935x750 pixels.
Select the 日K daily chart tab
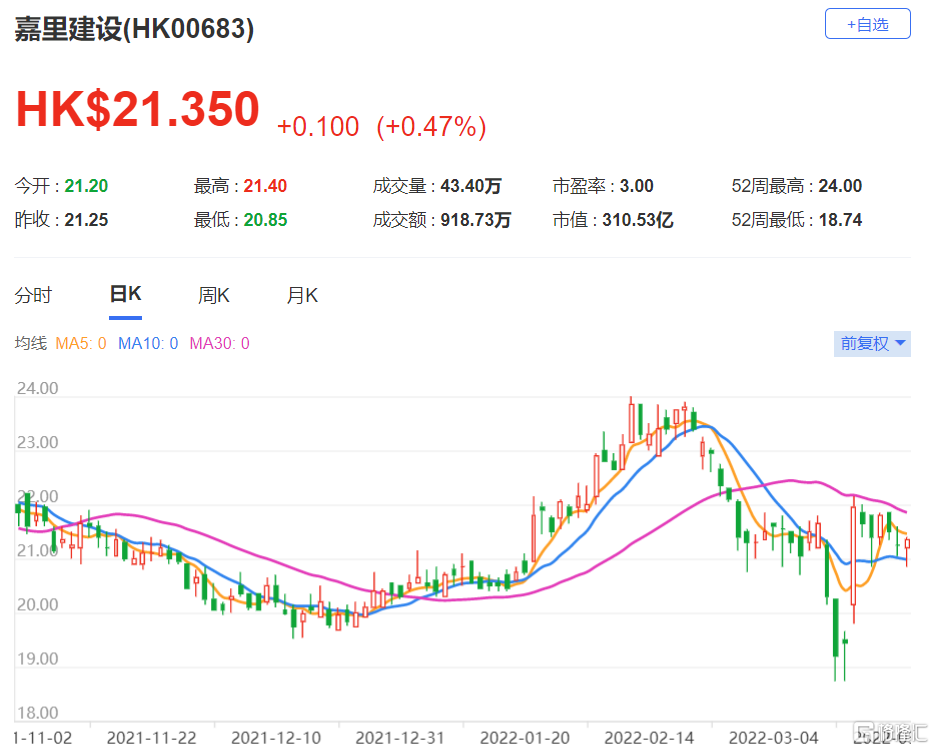(x=125, y=294)
